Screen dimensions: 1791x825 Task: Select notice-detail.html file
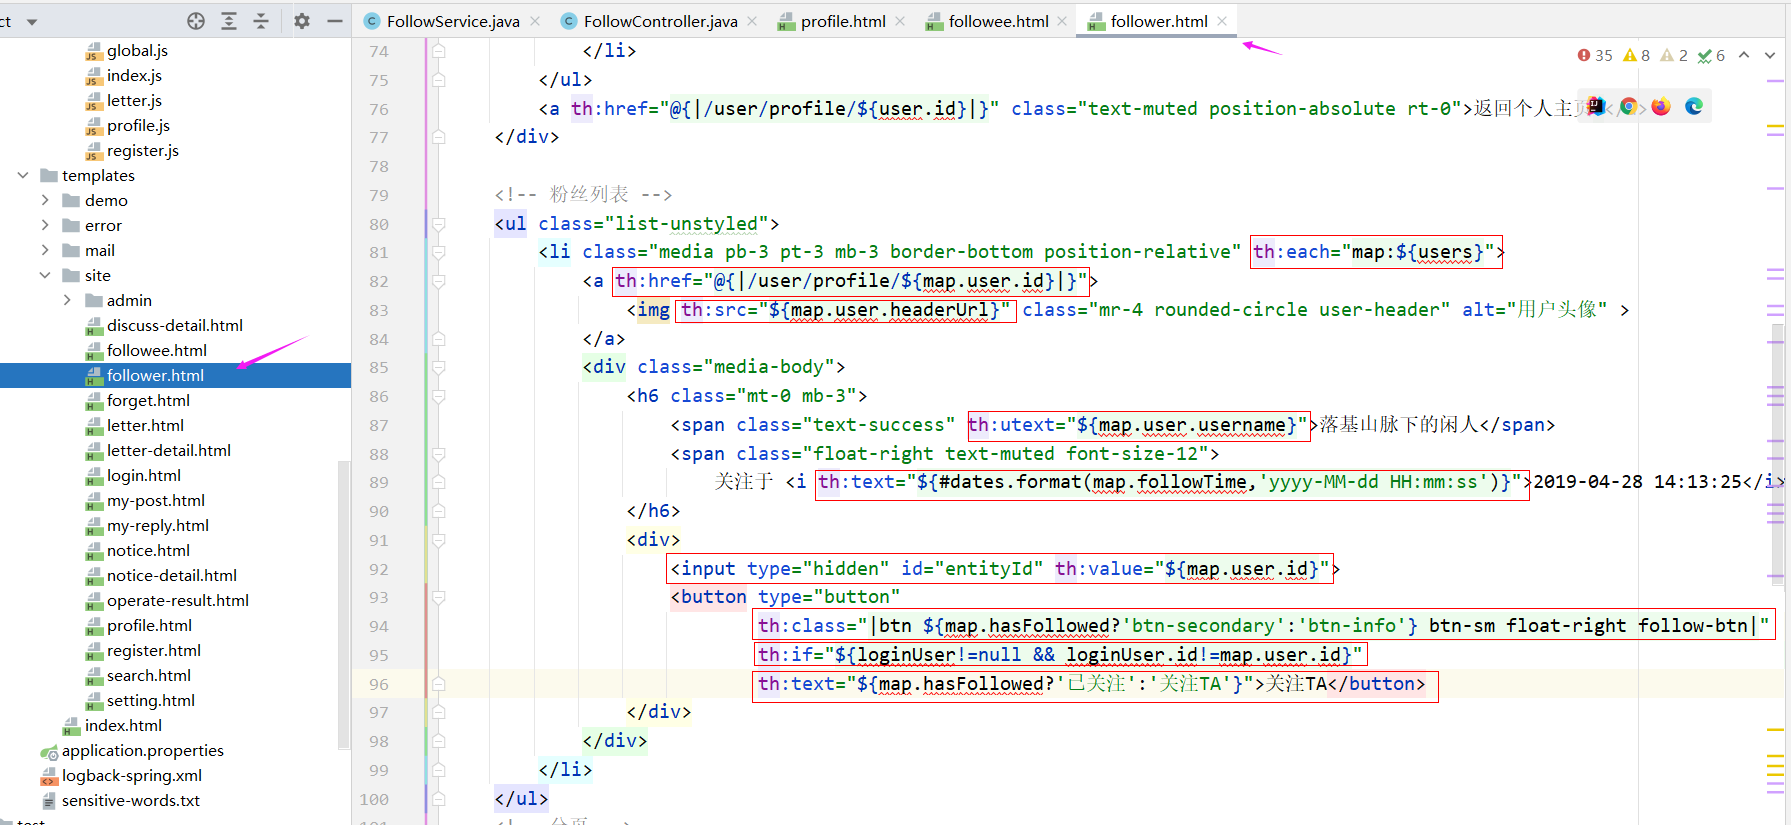171,575
